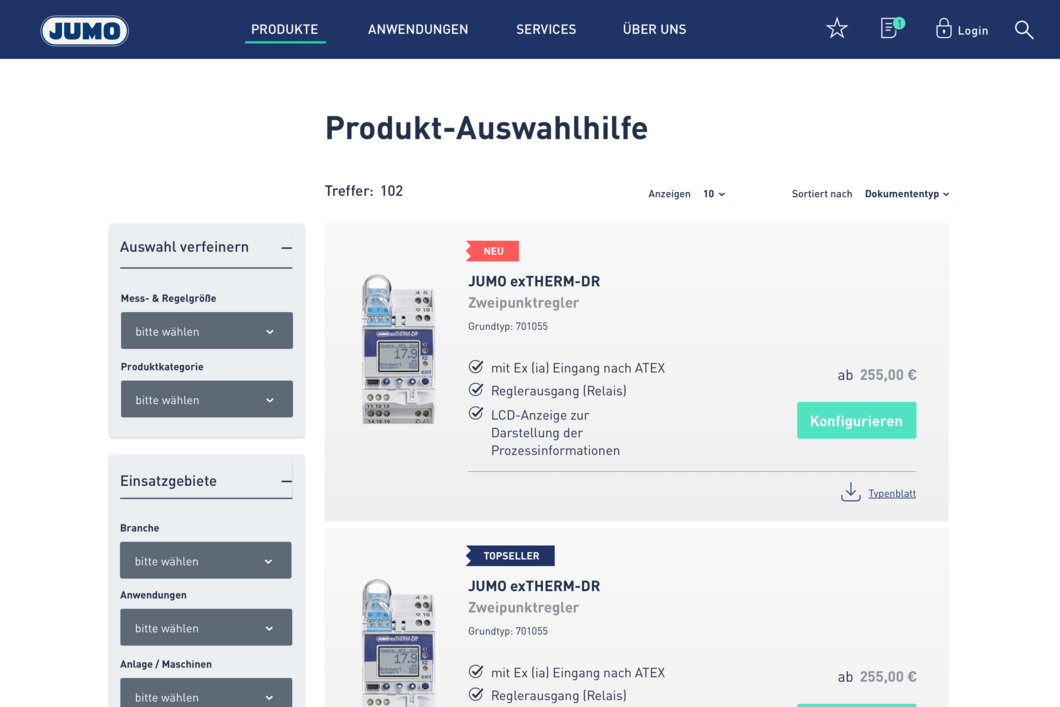The image size is (1060, 707).
Task: Collapse the Auswahl verfeinern panel
Action: tap(286, 248)
